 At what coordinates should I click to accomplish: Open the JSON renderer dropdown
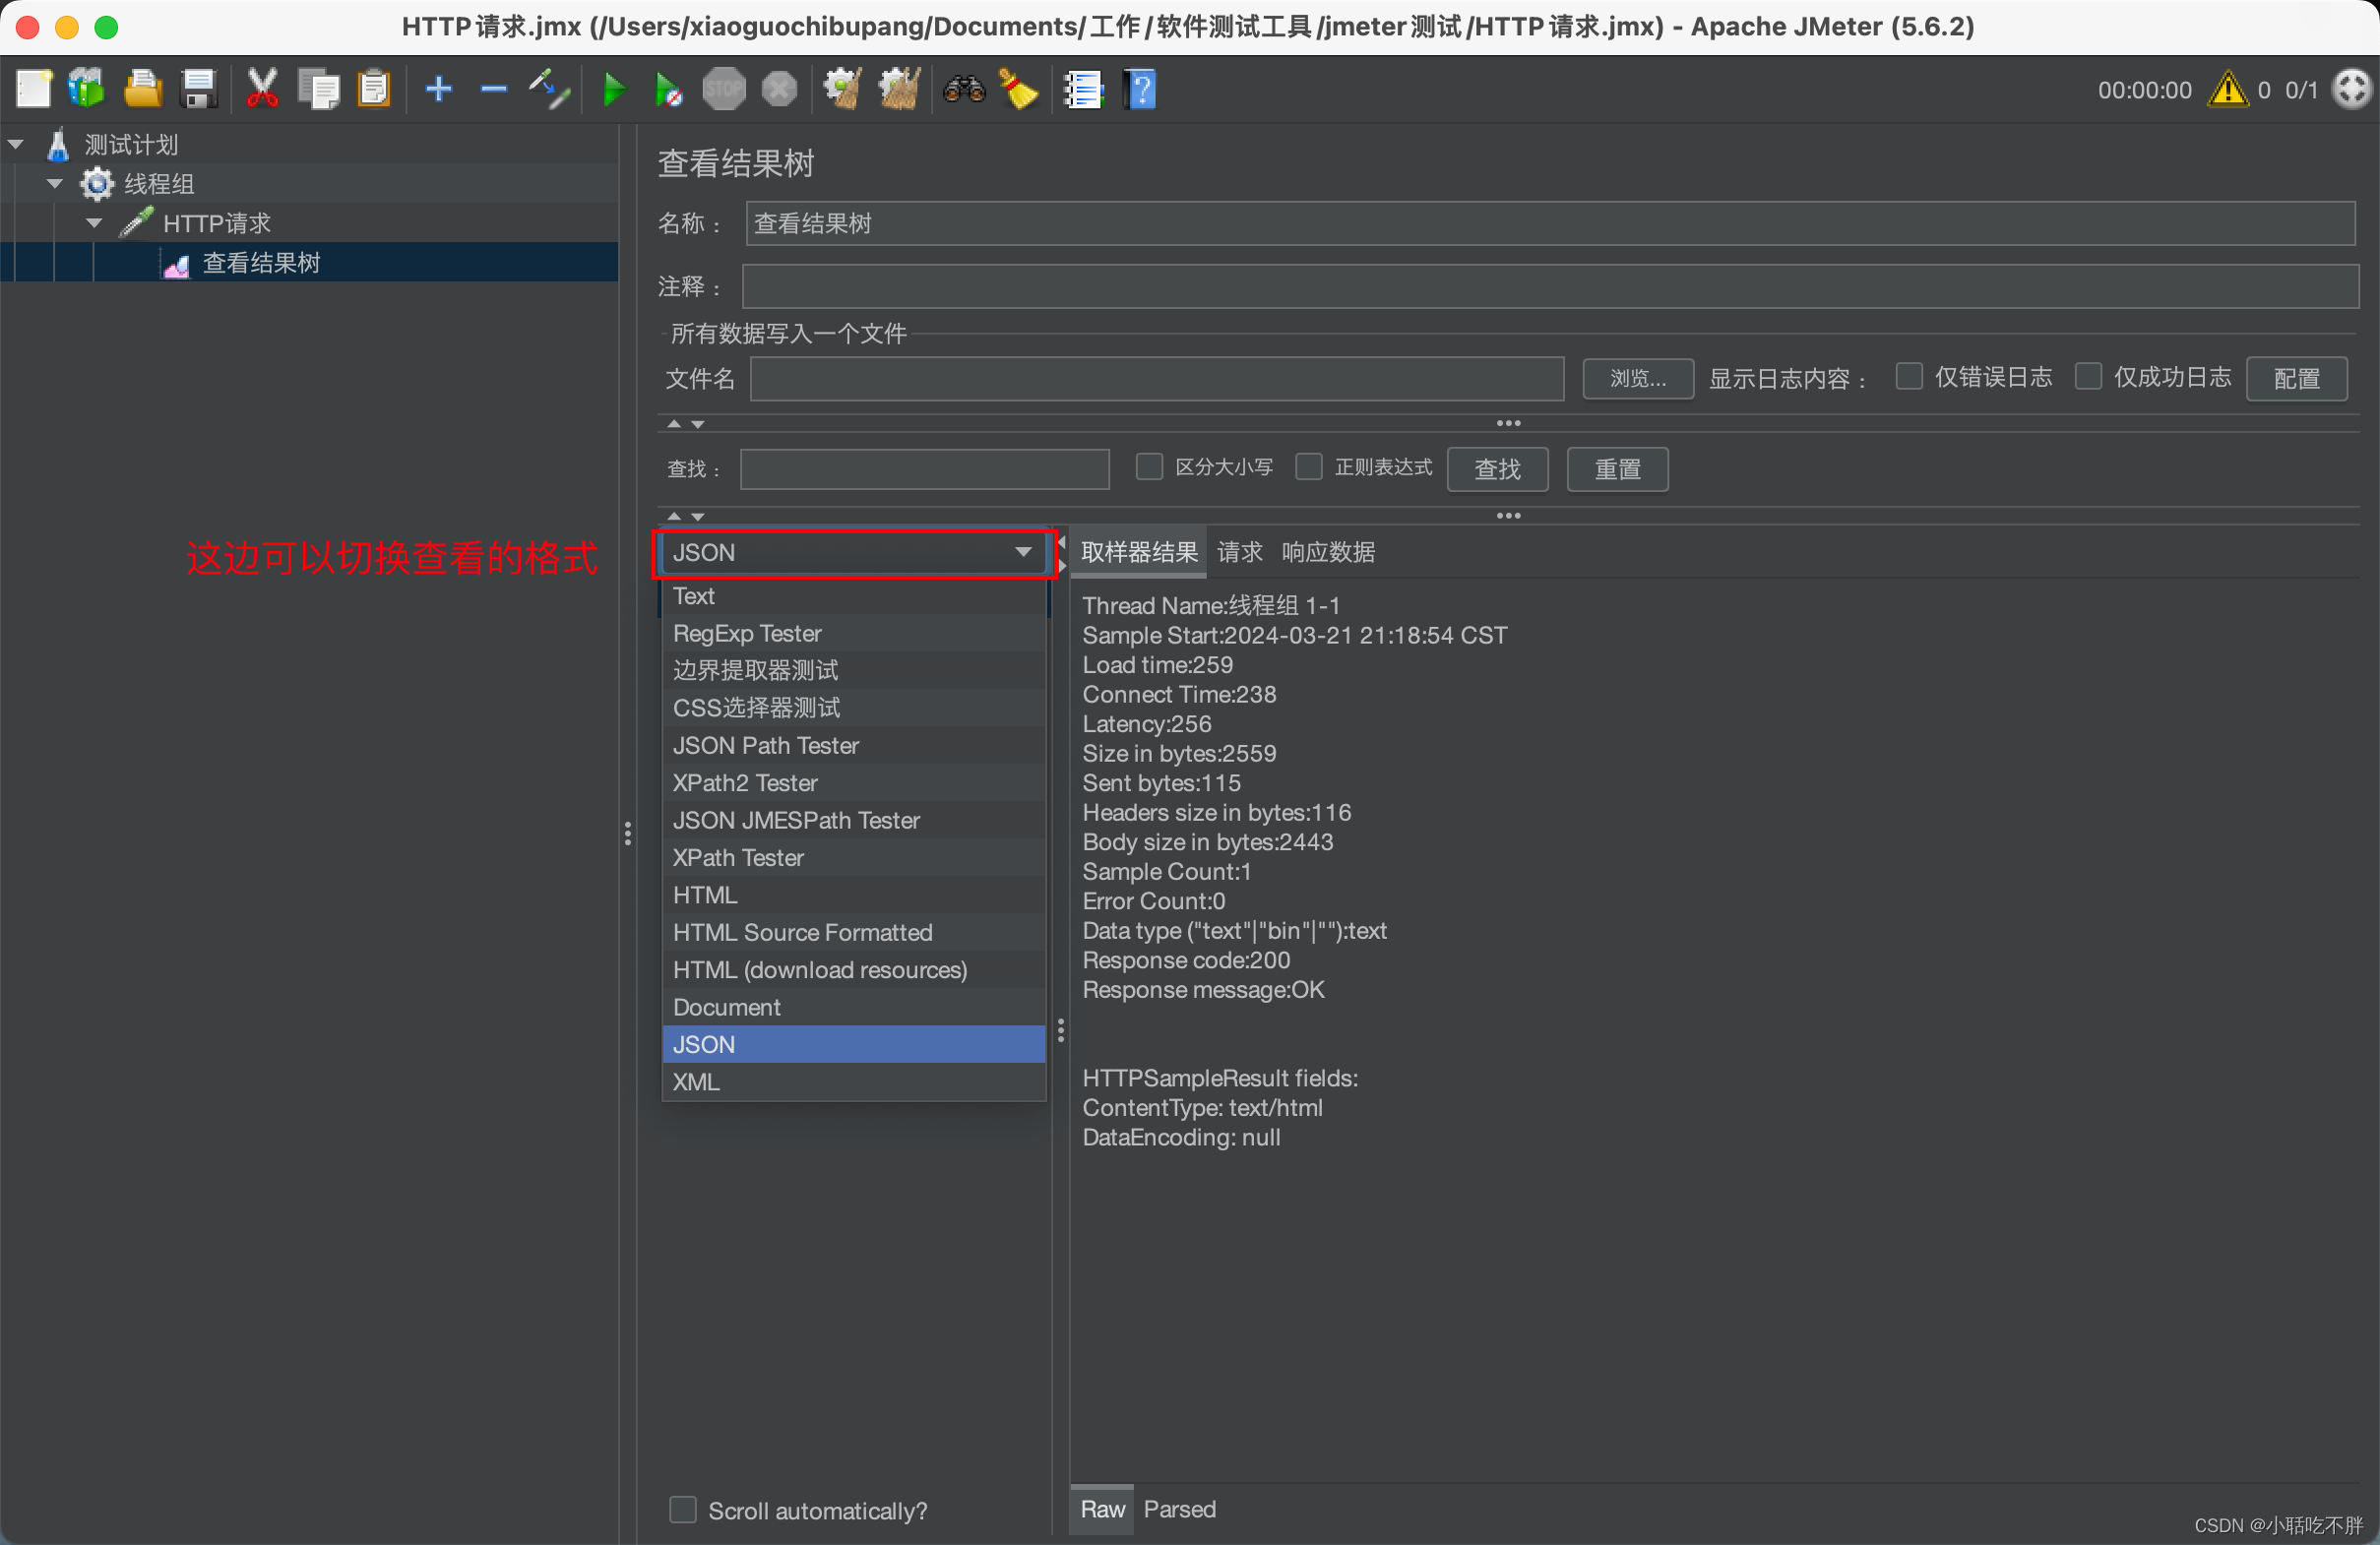click(x=853, y=553)
